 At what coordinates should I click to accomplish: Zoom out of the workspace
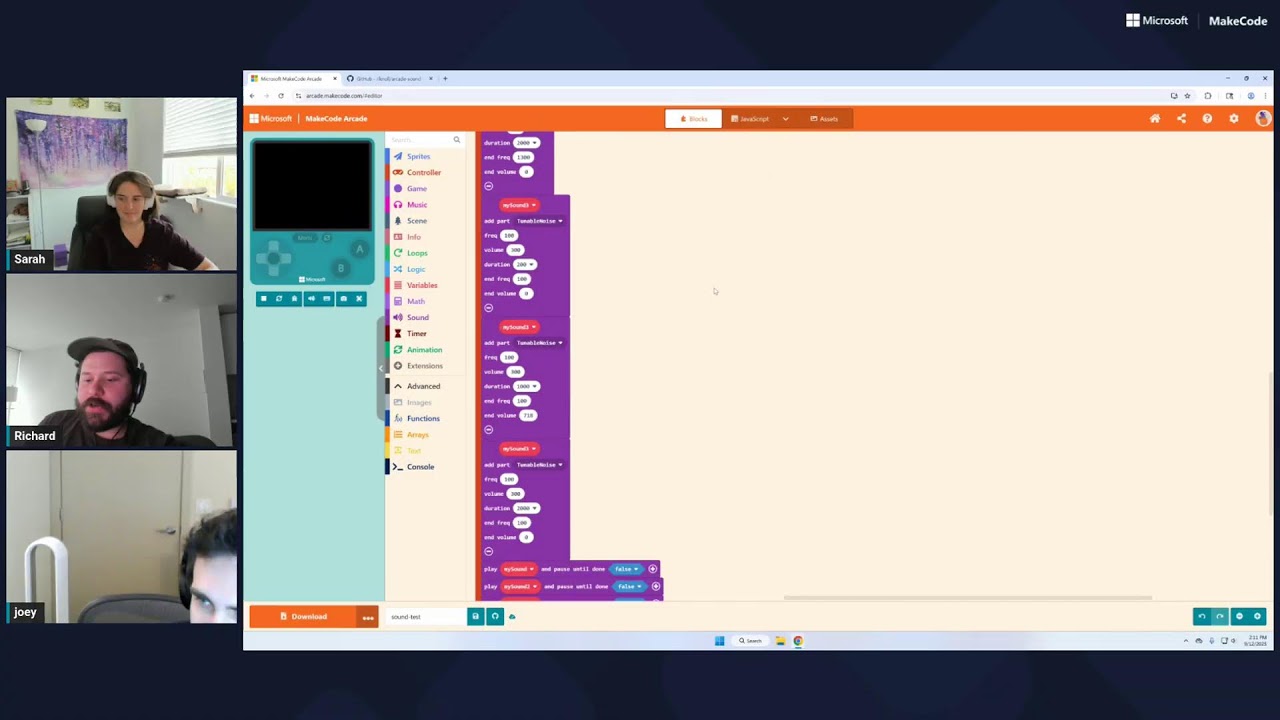pyautogui.click(x=1239, y=616)
